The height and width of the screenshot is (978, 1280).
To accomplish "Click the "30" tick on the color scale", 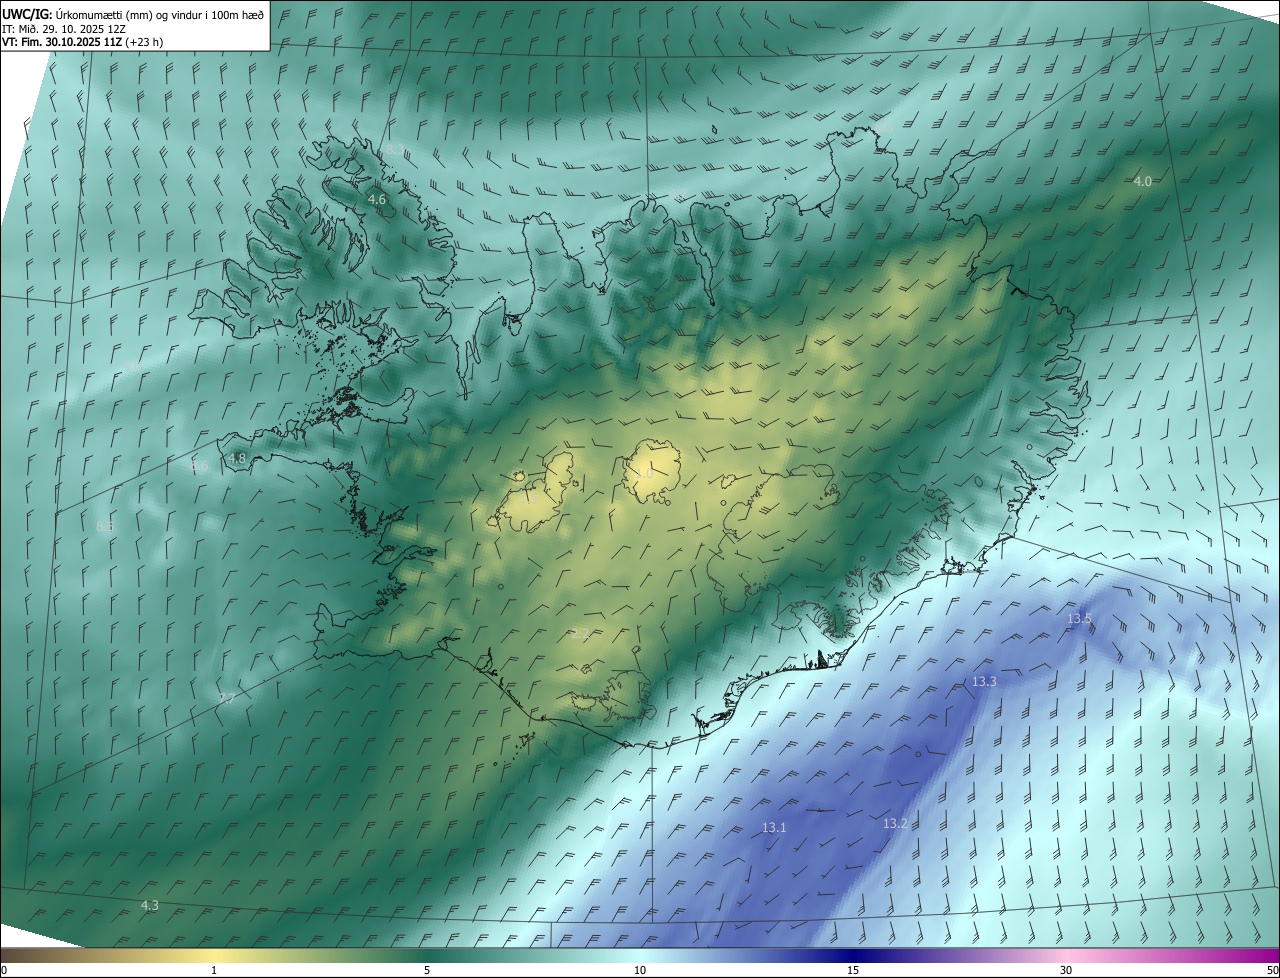I will click(1066, 971).
